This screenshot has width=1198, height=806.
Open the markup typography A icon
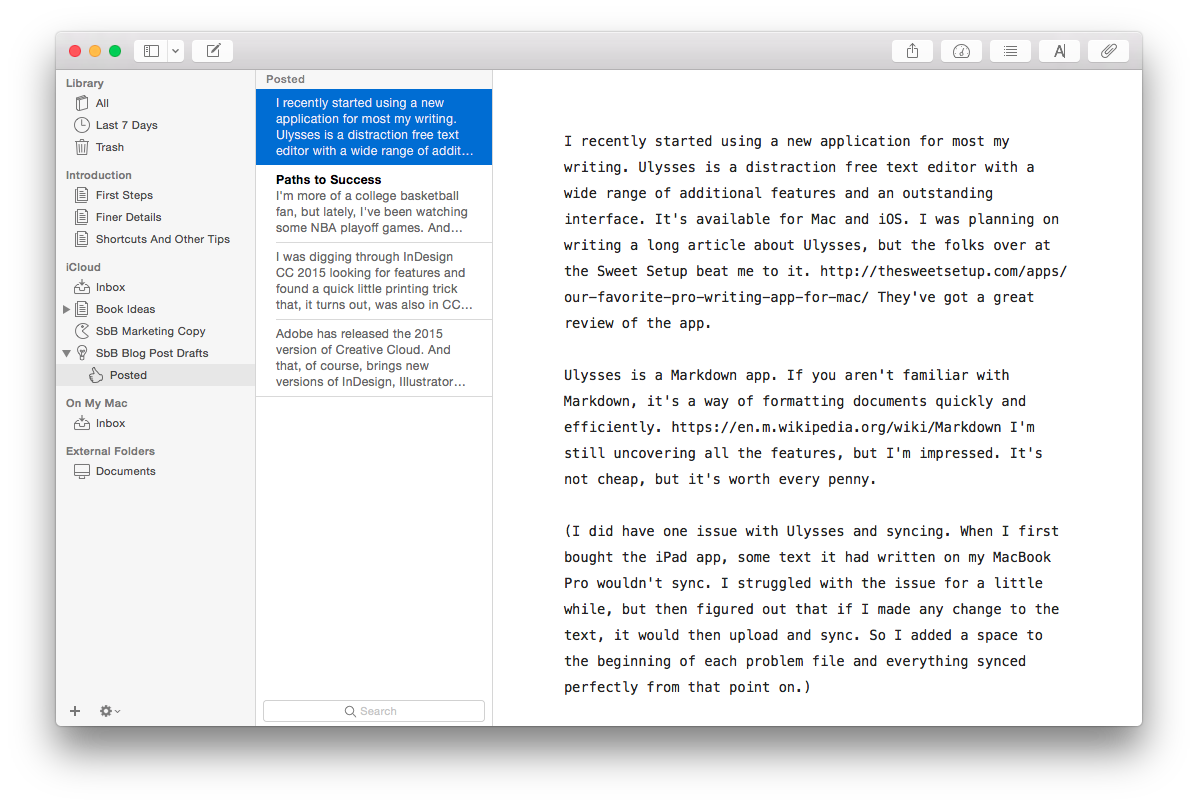1059,51
